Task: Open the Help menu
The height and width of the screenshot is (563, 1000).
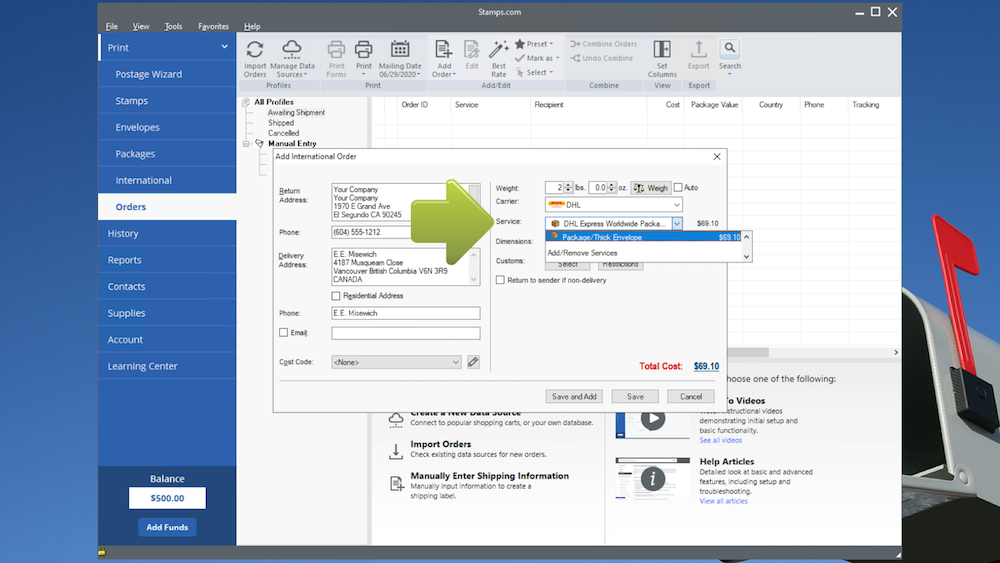Action: (252, 26)
